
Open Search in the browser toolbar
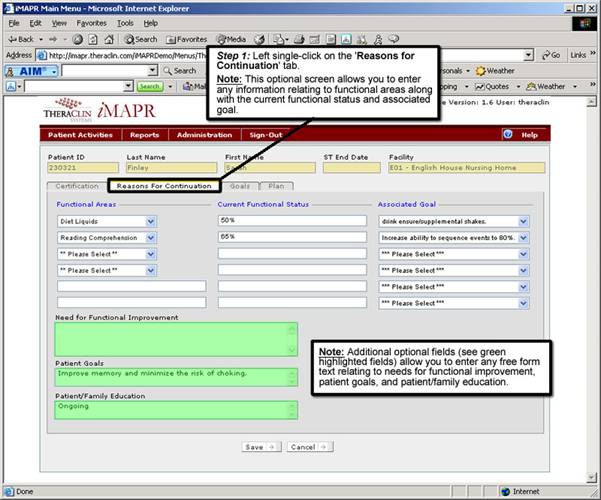click(x=140, y=39)
